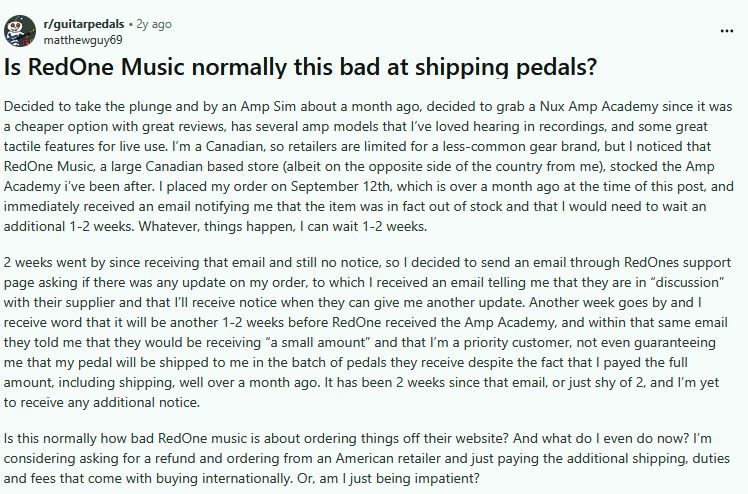Viewport: 748px width, 494px height.
Task: Click the post title about RedOne Music
Action: click(x=301, y=68)
